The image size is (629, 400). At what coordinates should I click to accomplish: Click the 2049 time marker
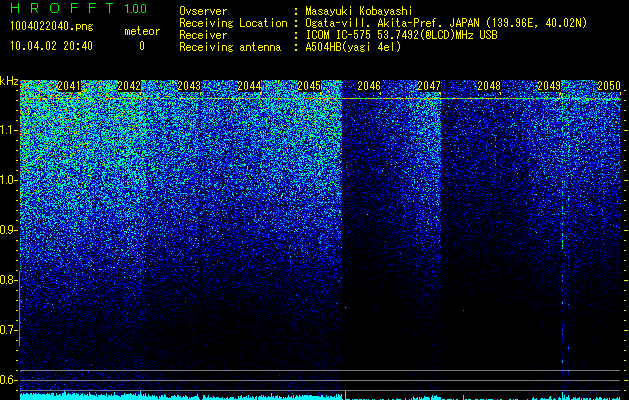pyautogui.click(x=549, y=86)
